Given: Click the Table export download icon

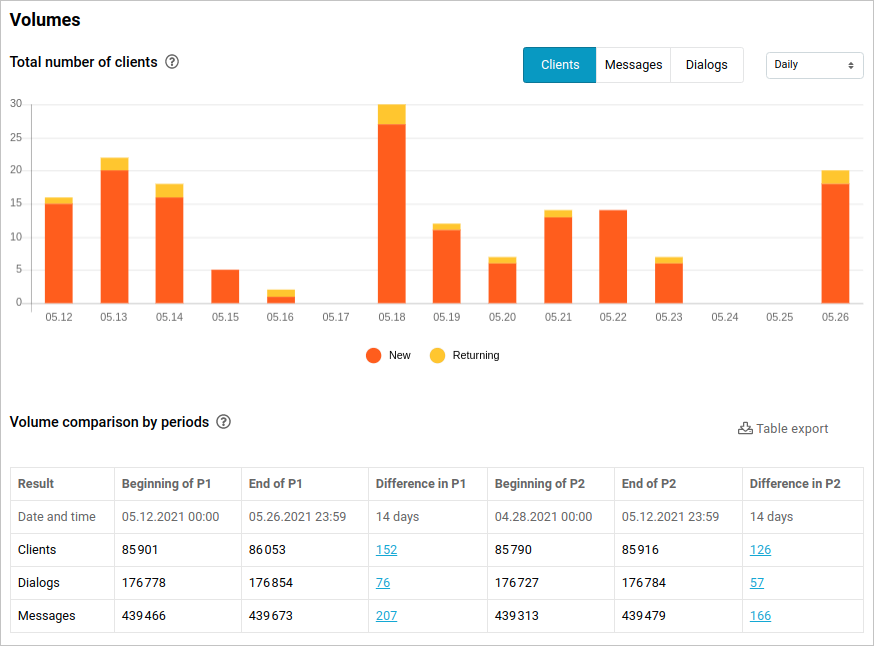Looking at the screenshot, I should coord(745,428).
